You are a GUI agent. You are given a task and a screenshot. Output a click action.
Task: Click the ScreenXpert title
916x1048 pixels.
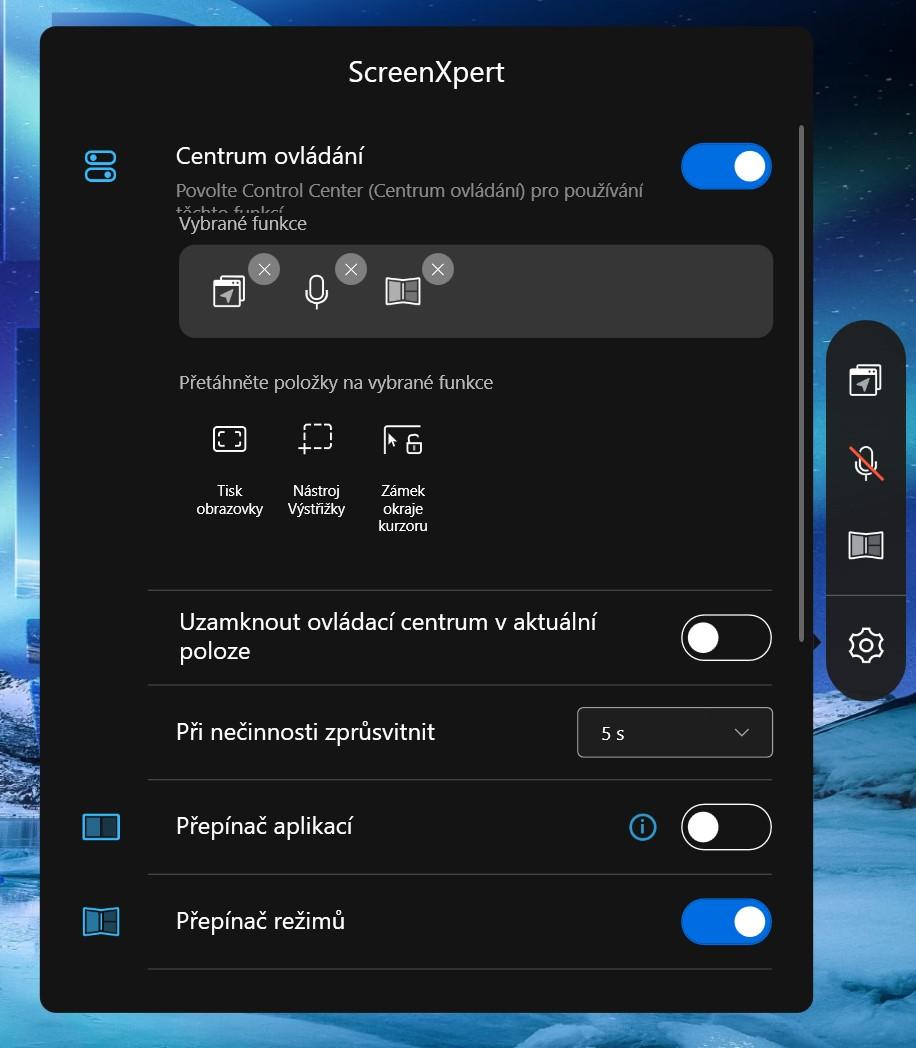click(x=426, y=72)
